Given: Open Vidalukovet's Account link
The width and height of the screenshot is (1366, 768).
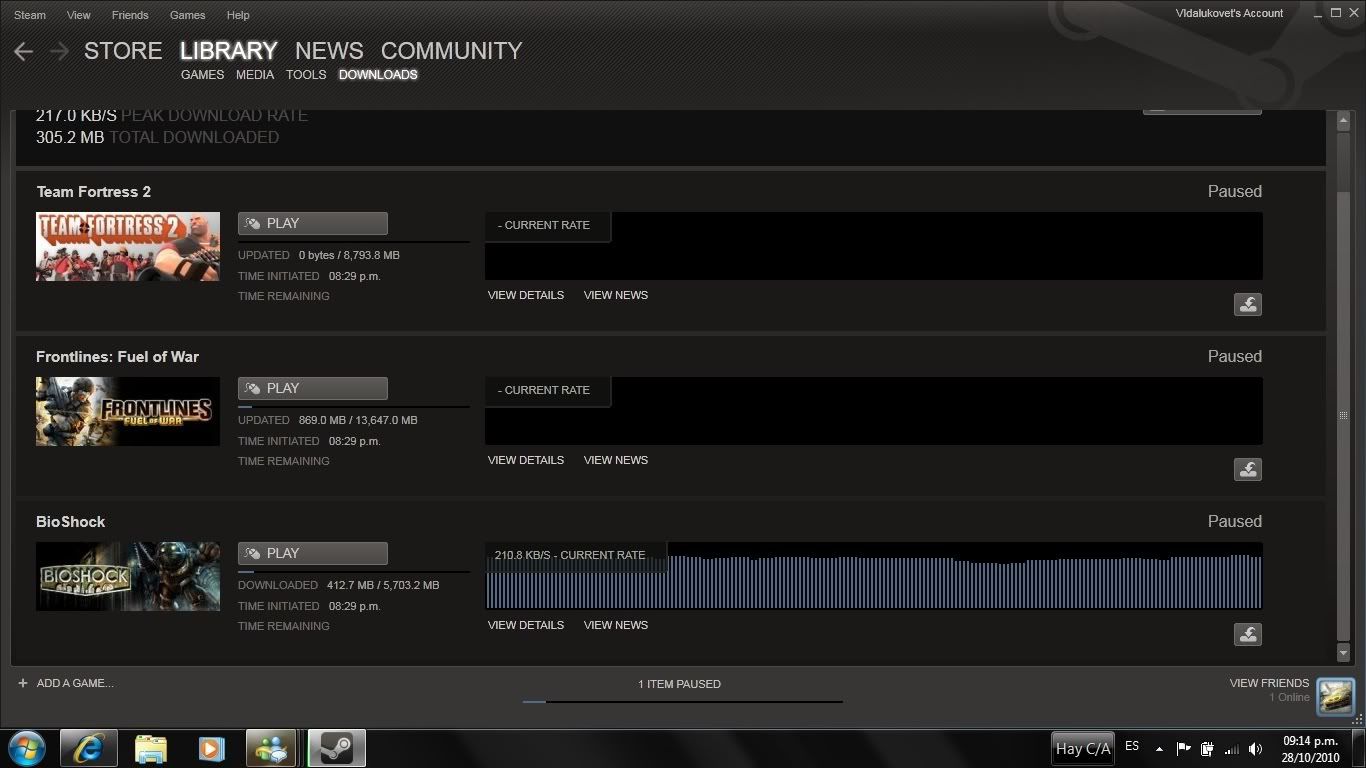Looking at the screenshot, I should (x=1229, y=13).
